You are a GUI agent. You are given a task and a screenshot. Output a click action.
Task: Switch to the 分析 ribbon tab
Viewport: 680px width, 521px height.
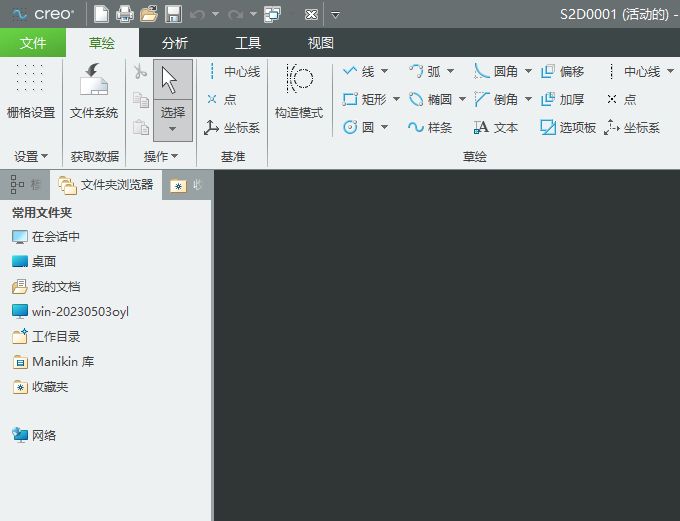(x=175, y=43)
